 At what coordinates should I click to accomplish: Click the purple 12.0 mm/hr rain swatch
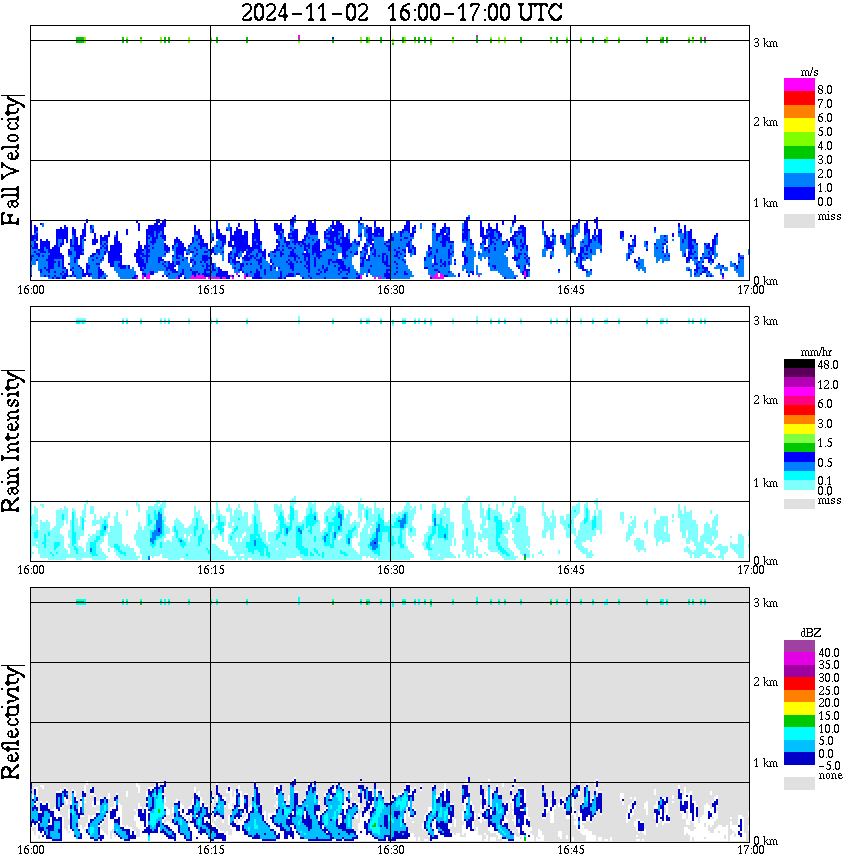(x=799, y=383)
